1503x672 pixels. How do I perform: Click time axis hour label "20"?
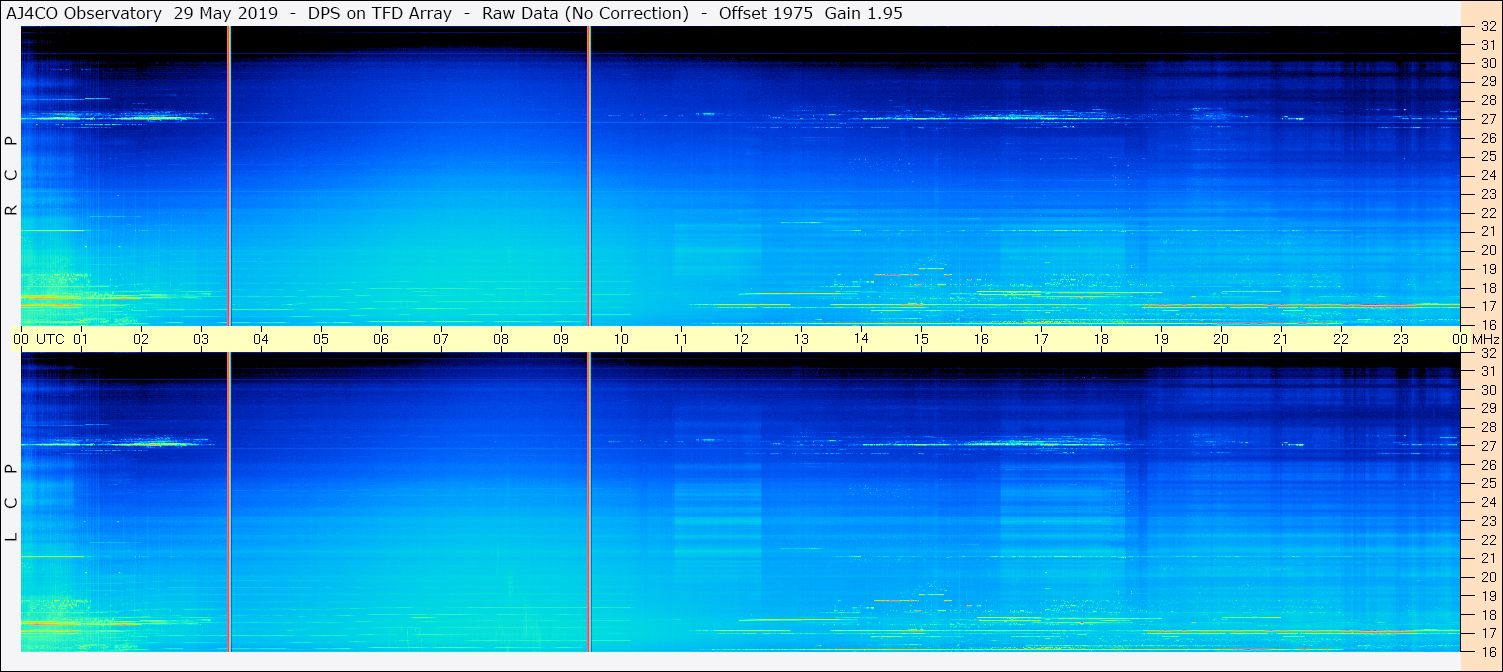point(1221,339)
